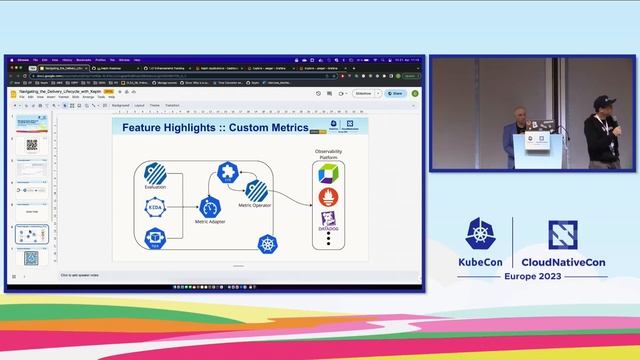Select the Dynatrace logo on slide

point(328,173)
